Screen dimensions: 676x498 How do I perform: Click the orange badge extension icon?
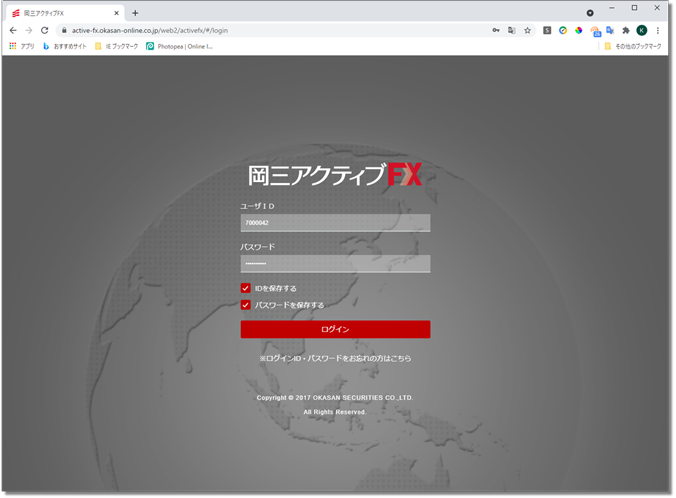pyautogui.click(x=595, y=31)
